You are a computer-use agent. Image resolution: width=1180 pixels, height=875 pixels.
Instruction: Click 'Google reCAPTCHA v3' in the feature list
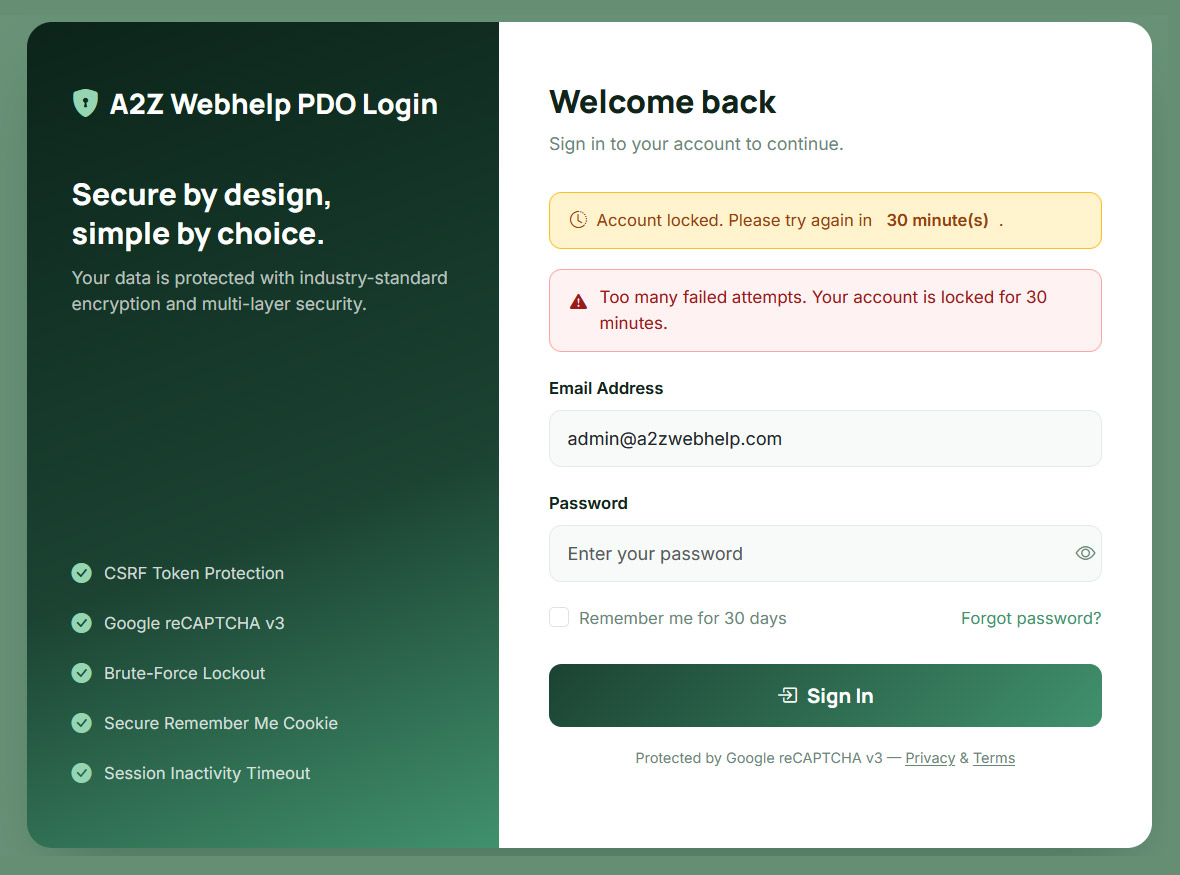(194, 623)
